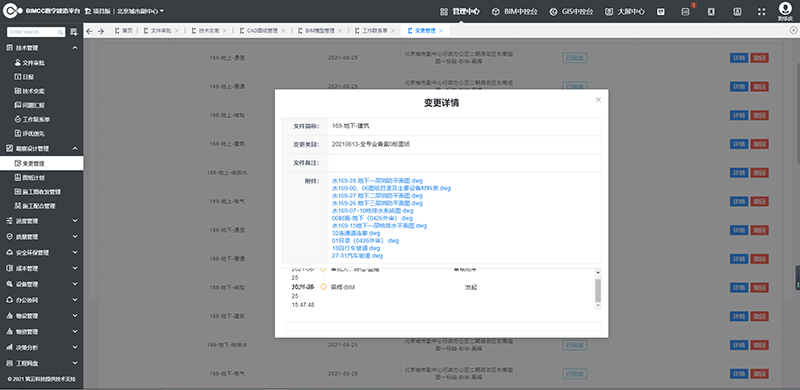Close the 变更详情 dialog

pyautogui.click(x=598, y=100)
